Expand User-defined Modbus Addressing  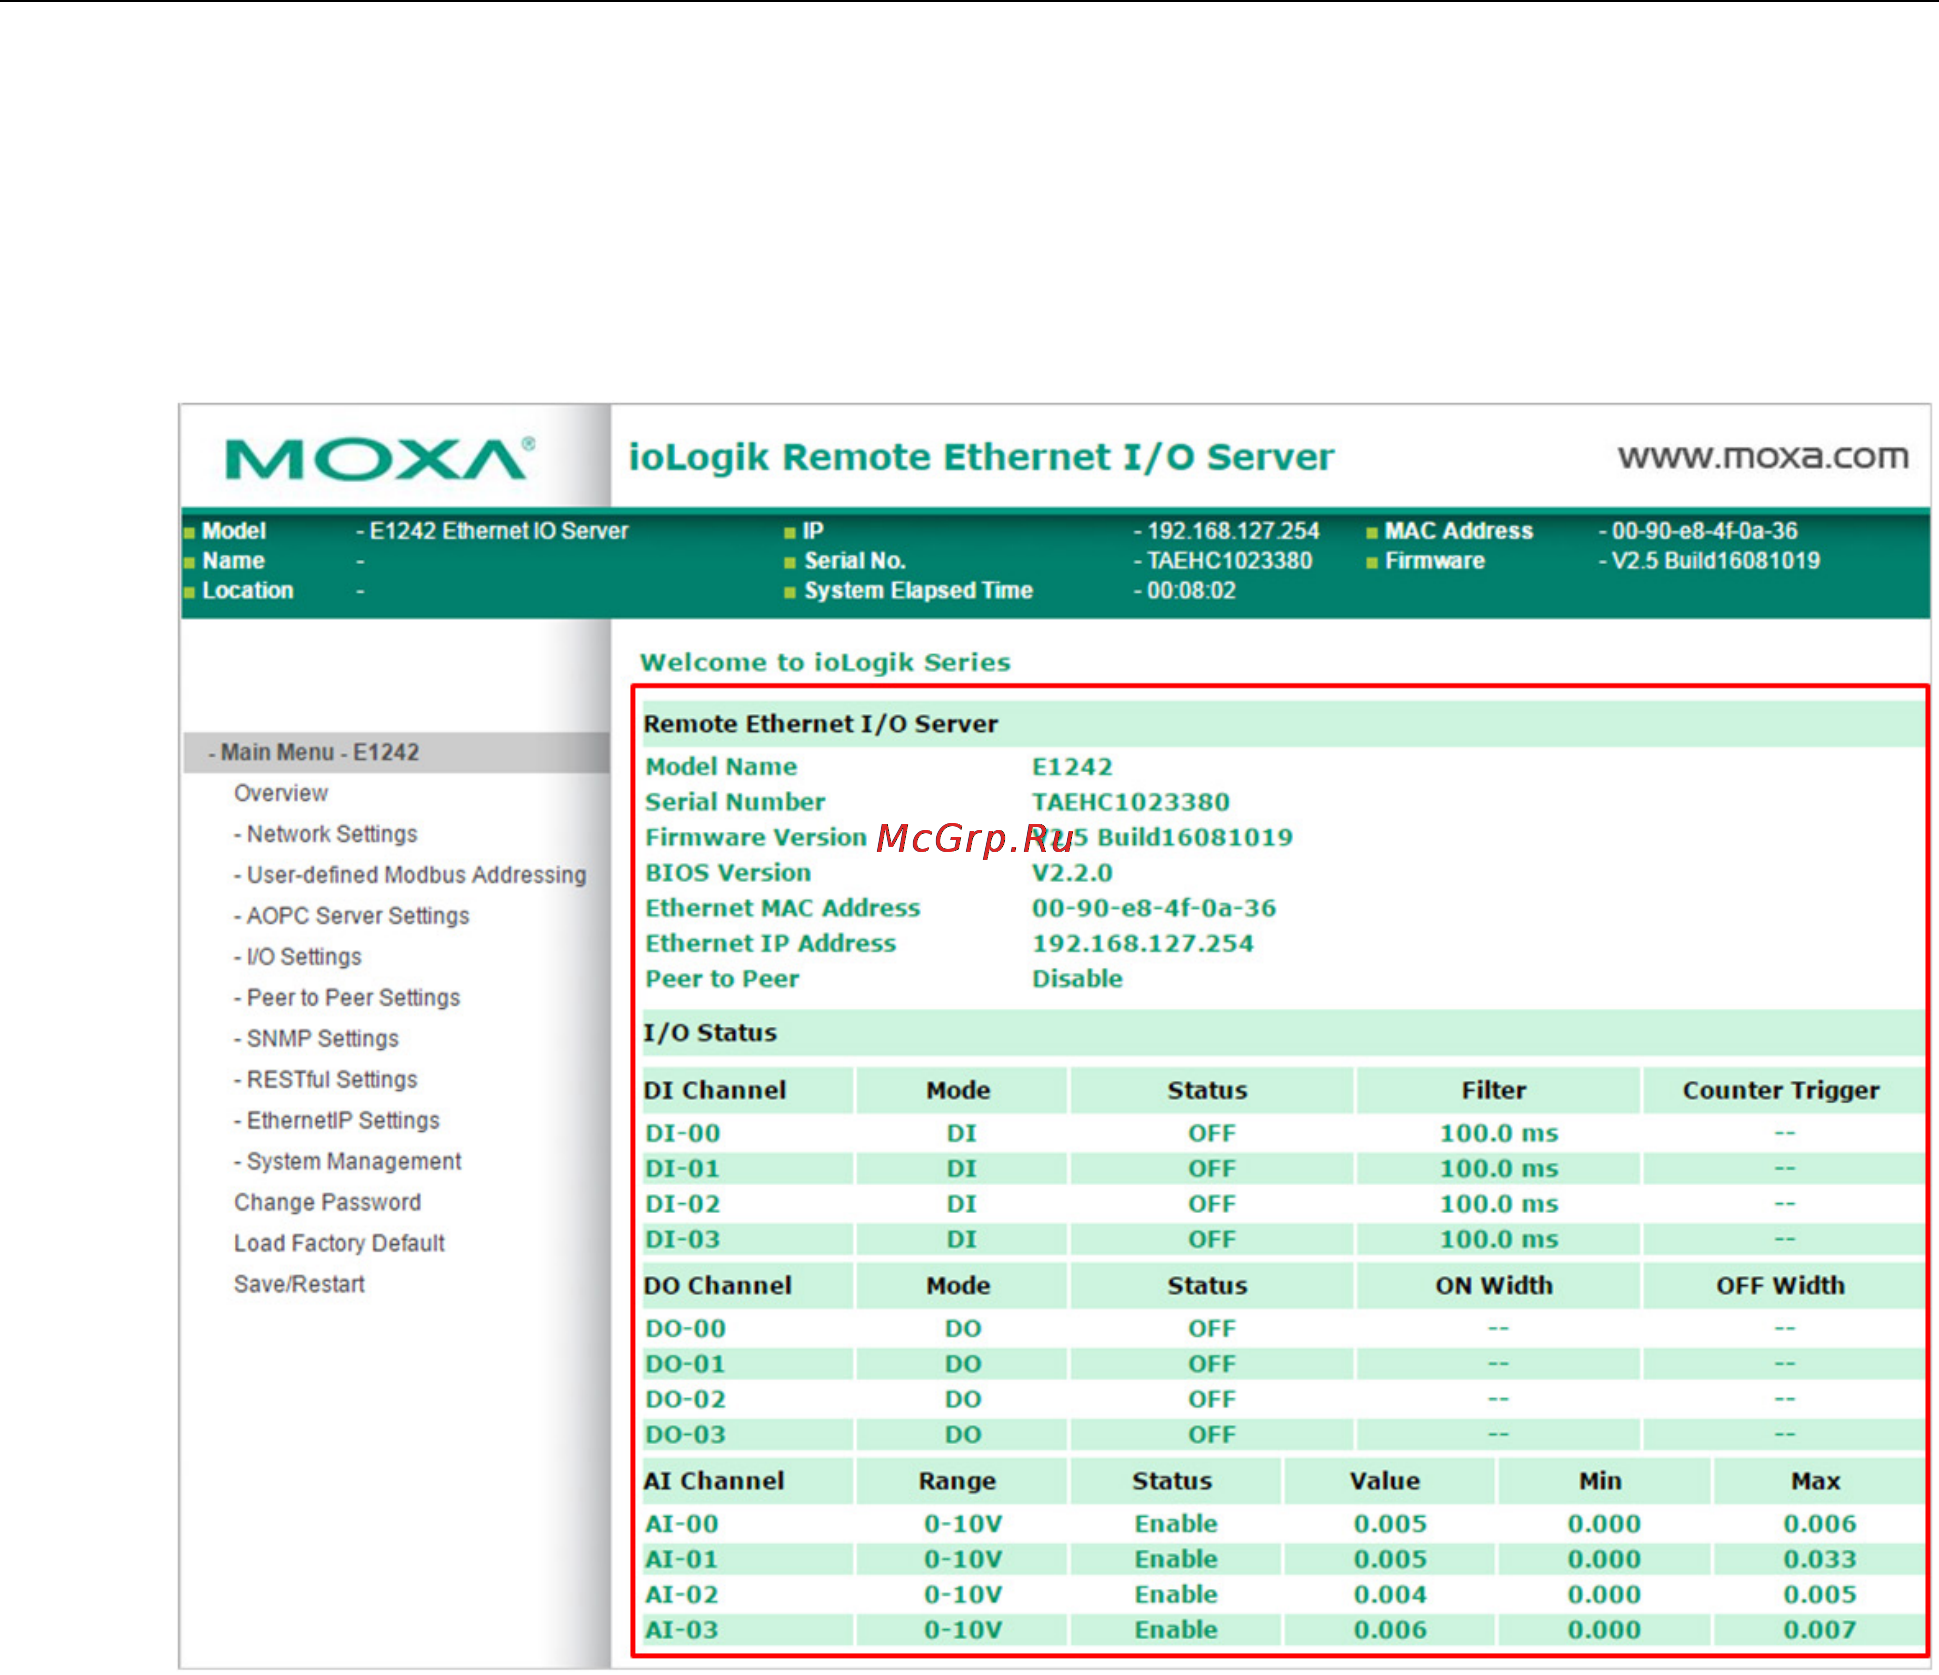coord(410,875)
